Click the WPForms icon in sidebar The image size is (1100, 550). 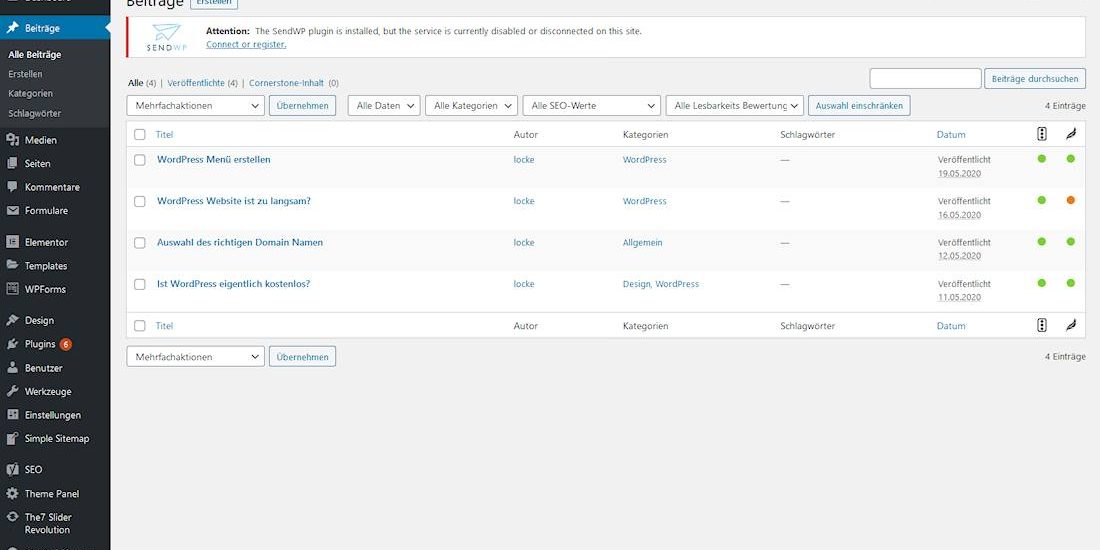click(x=12, y=289)
